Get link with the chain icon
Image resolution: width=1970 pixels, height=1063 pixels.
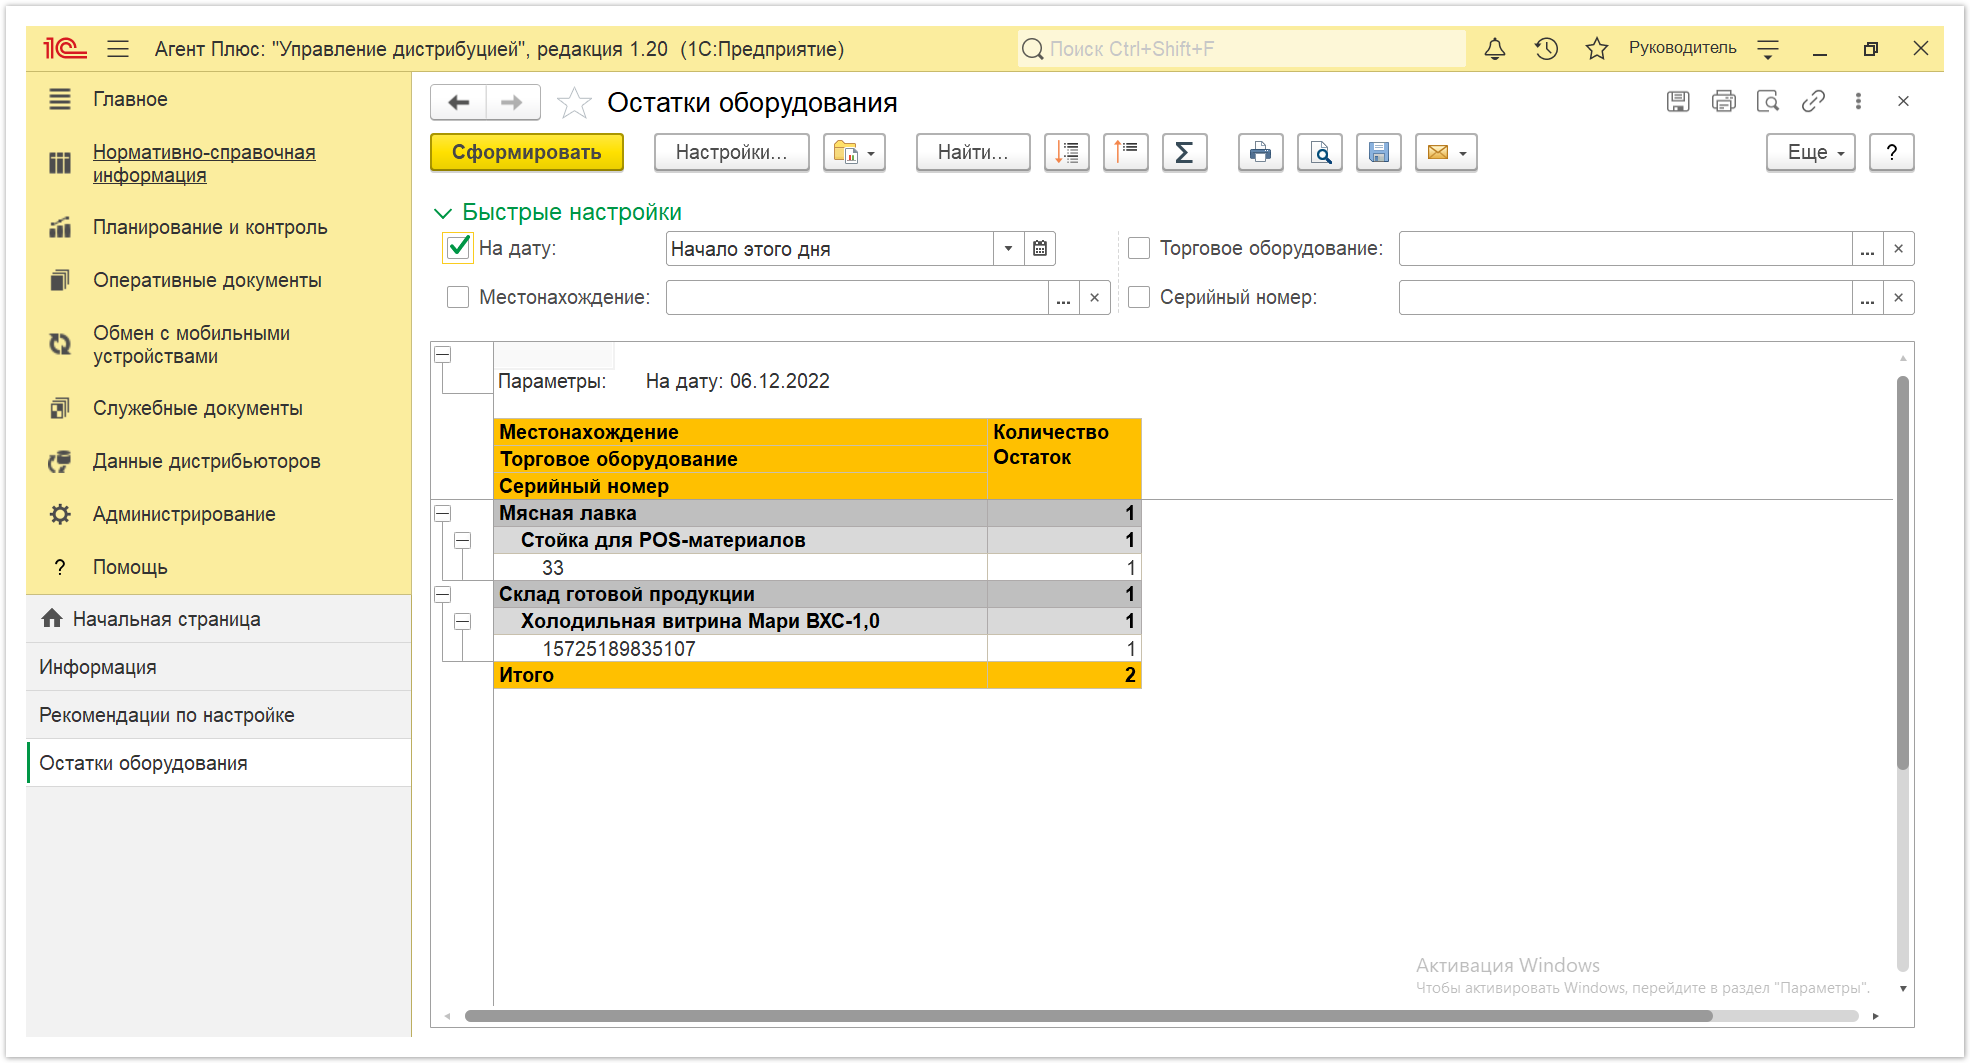coord(1813,101)
